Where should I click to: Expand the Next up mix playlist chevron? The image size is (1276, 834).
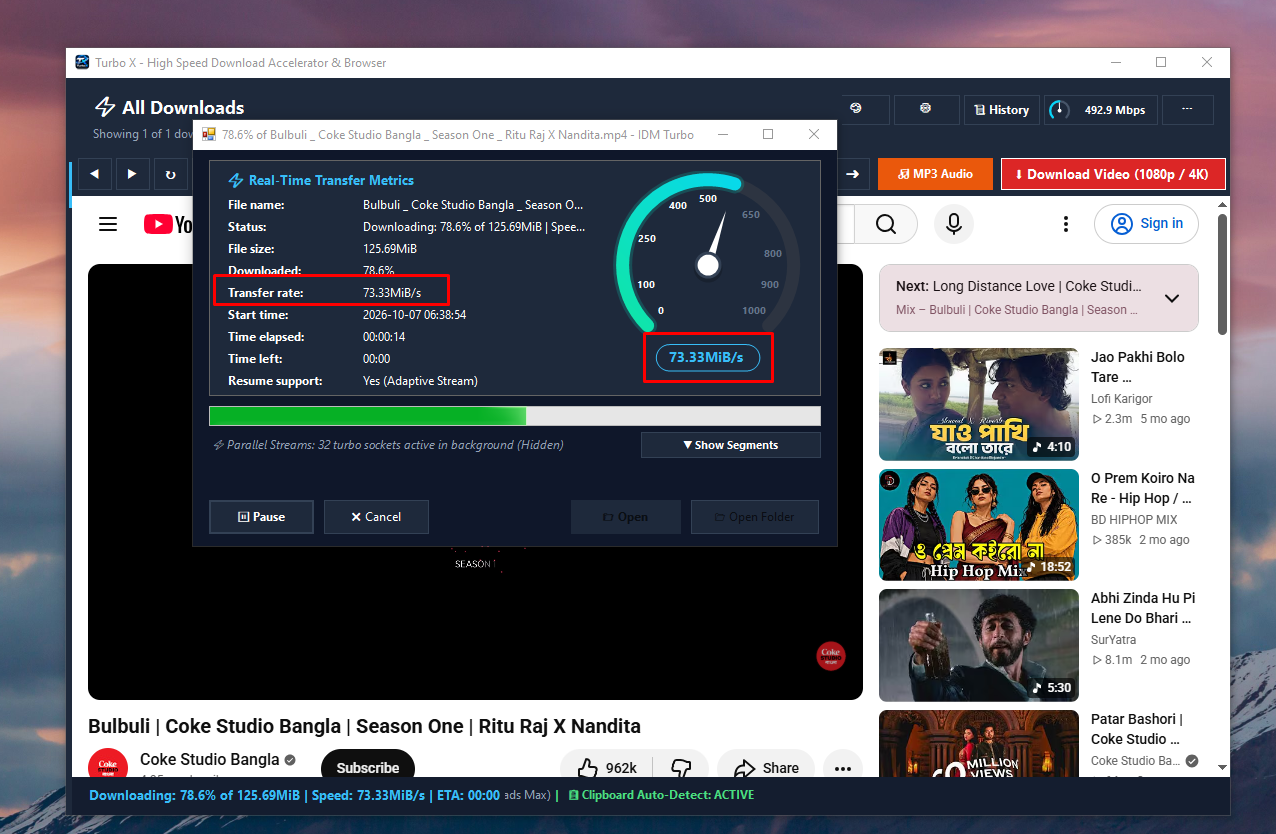tap(1172, 298)
